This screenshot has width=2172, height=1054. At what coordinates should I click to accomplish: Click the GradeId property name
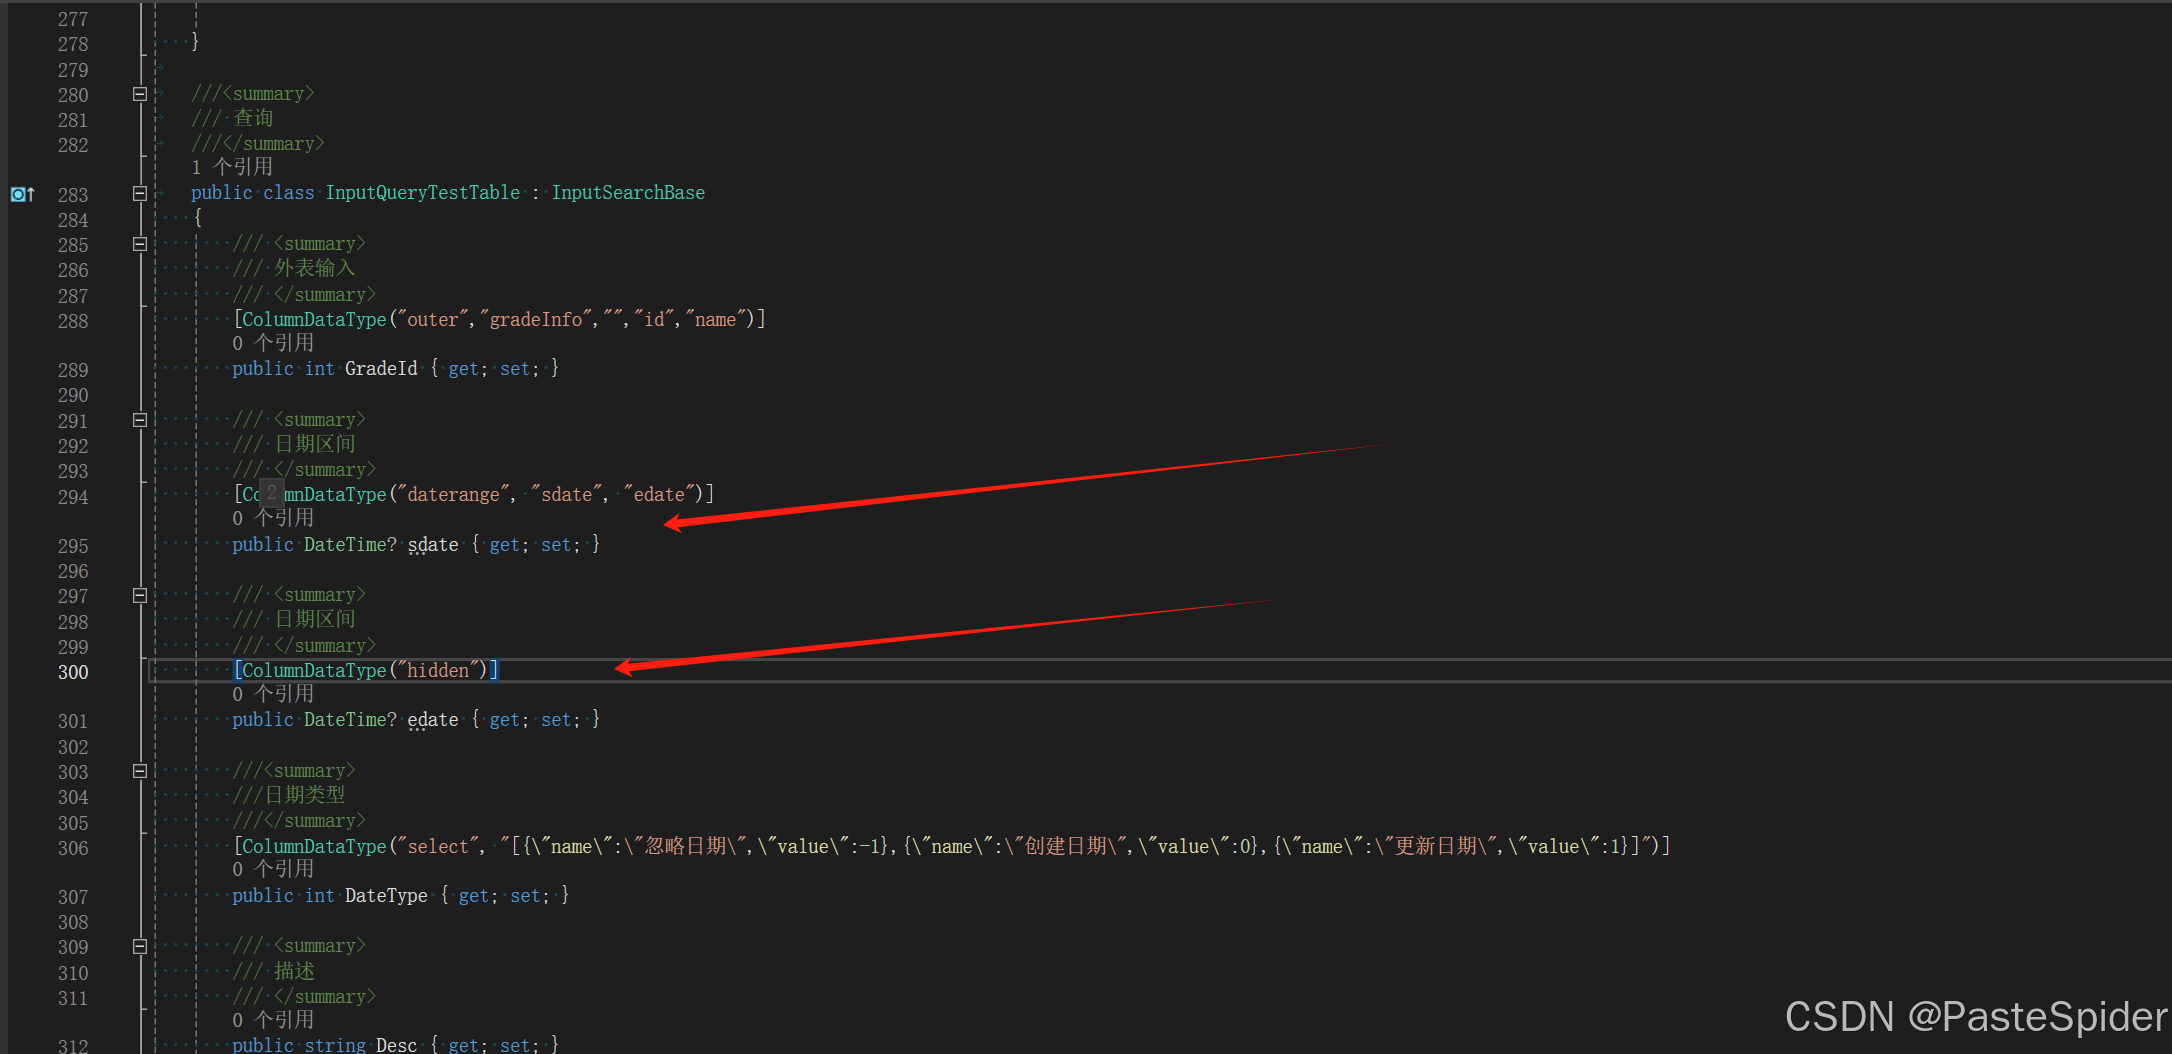tap(381, 368)
